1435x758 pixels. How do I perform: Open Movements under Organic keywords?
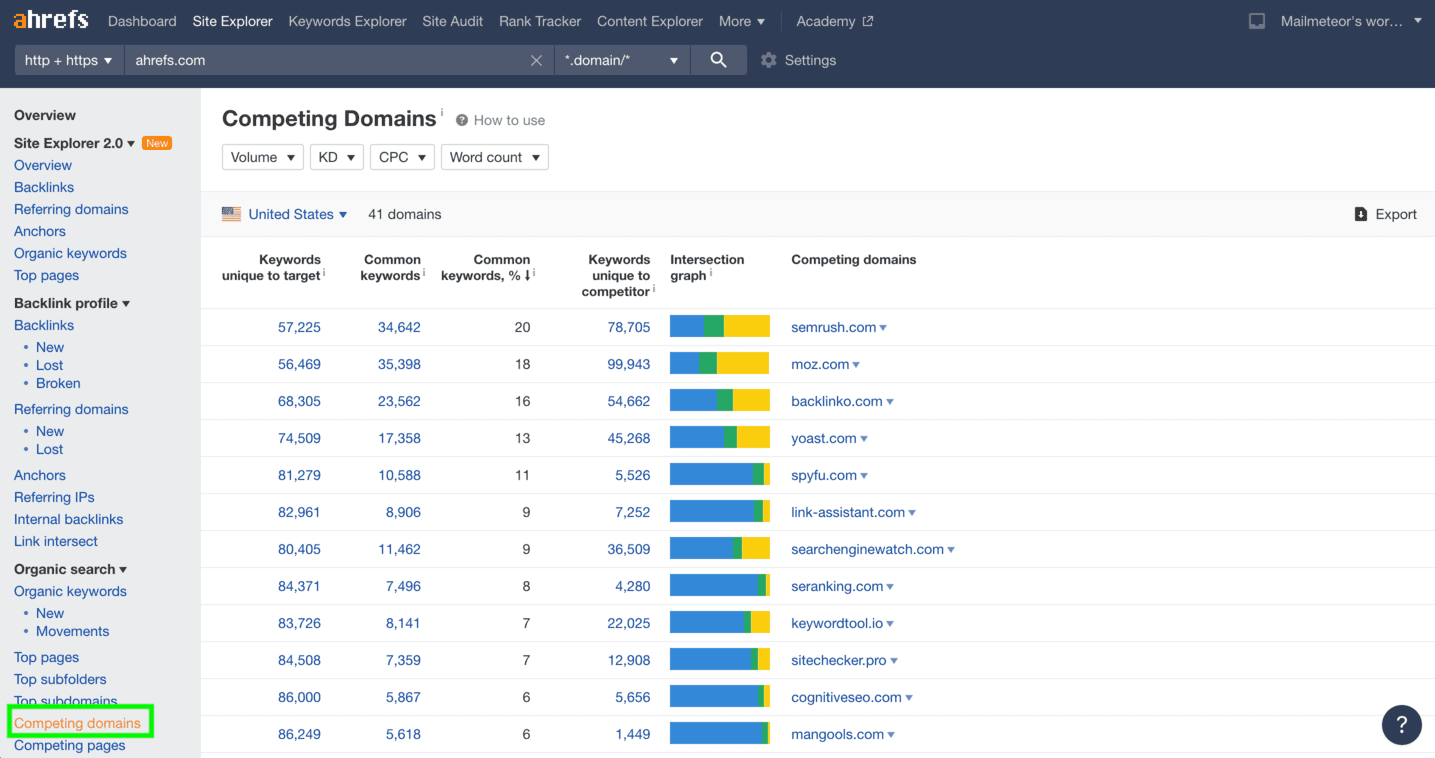tap(72, 631)
